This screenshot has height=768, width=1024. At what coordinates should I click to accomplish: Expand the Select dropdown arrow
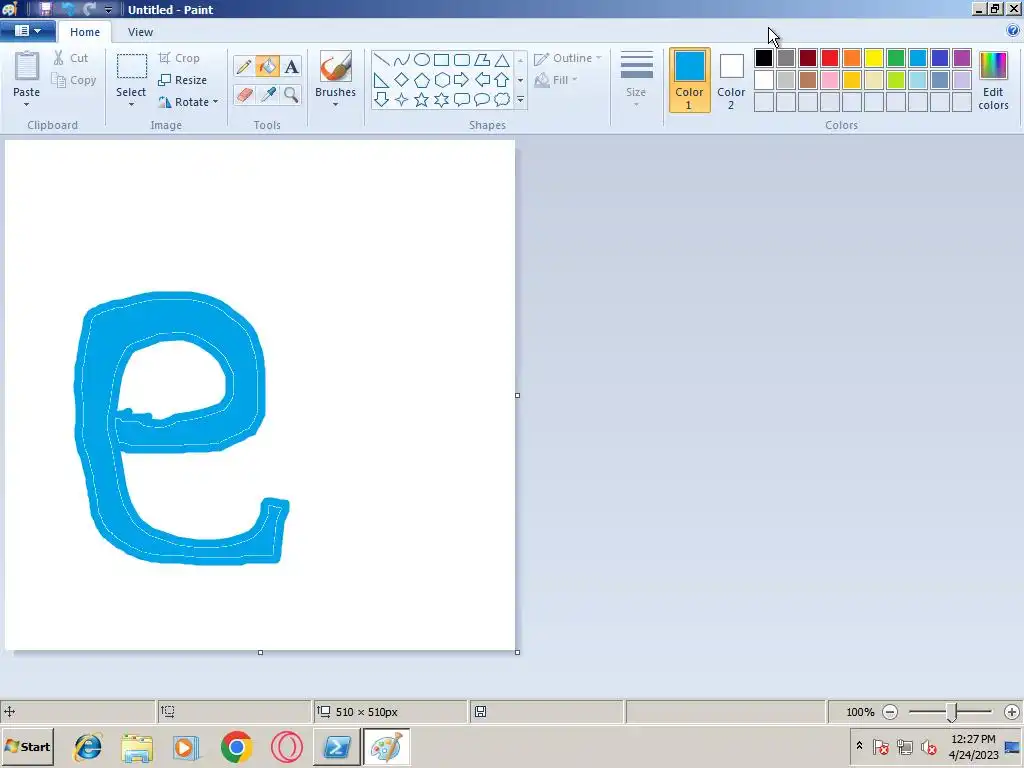click(x=131, y=104)
